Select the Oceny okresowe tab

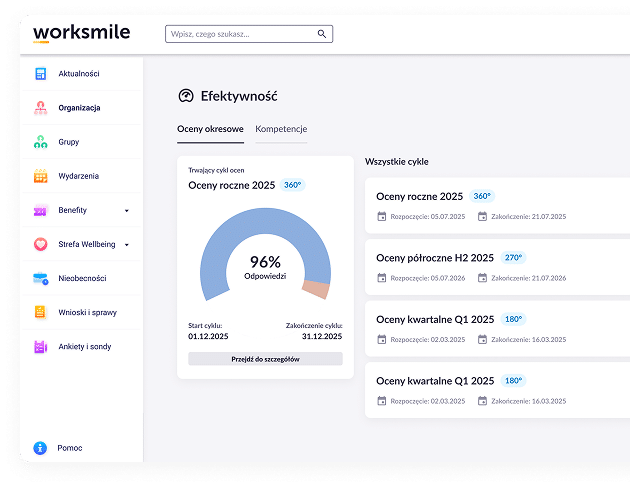(210, 129)
